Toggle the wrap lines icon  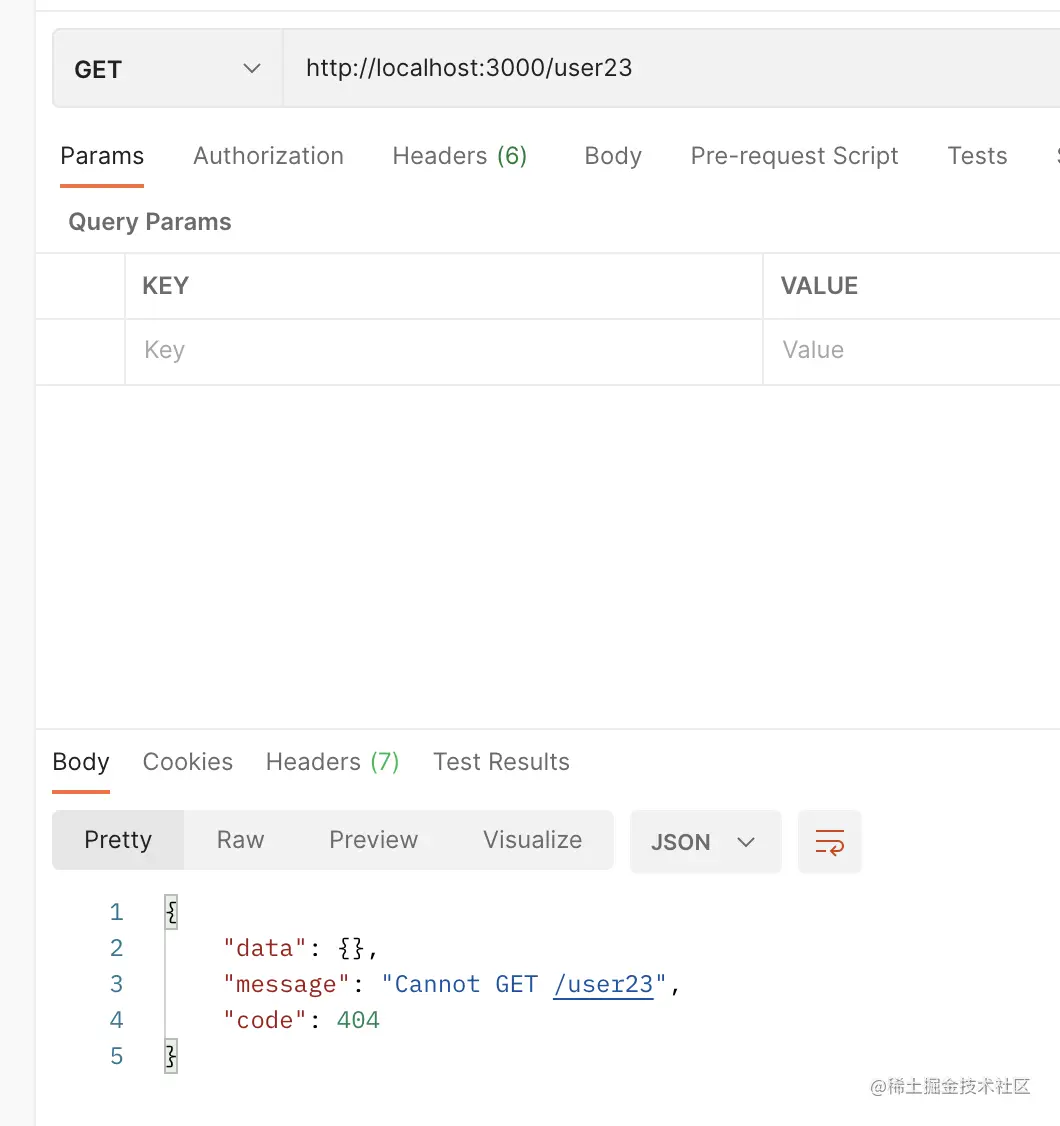click(x=829, y=841)
